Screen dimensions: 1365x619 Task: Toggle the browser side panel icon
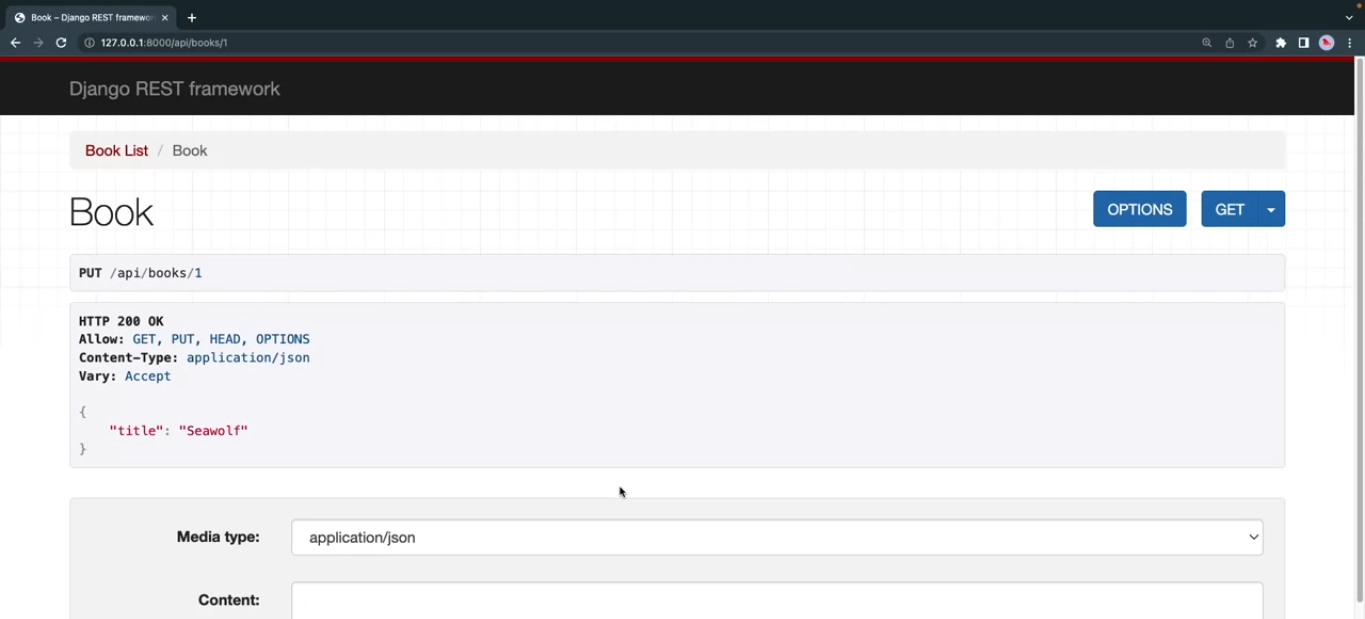(1304, 43)
